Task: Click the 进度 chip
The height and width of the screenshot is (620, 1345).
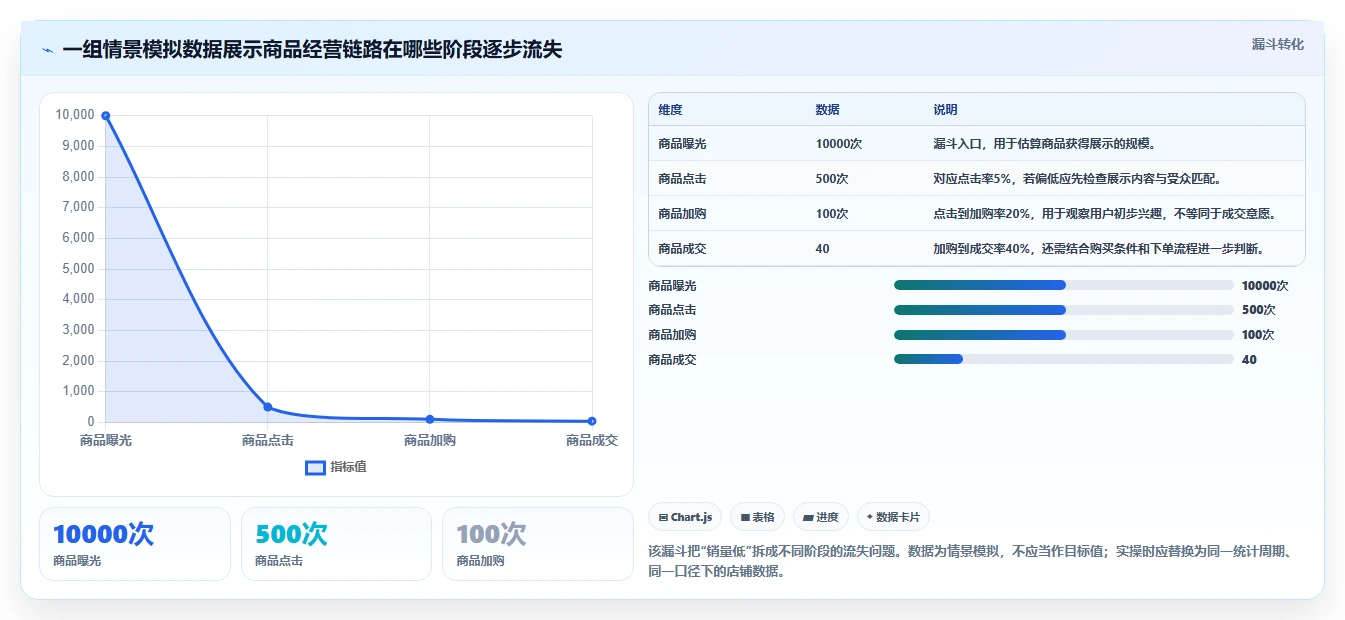Action: point(820,517)
